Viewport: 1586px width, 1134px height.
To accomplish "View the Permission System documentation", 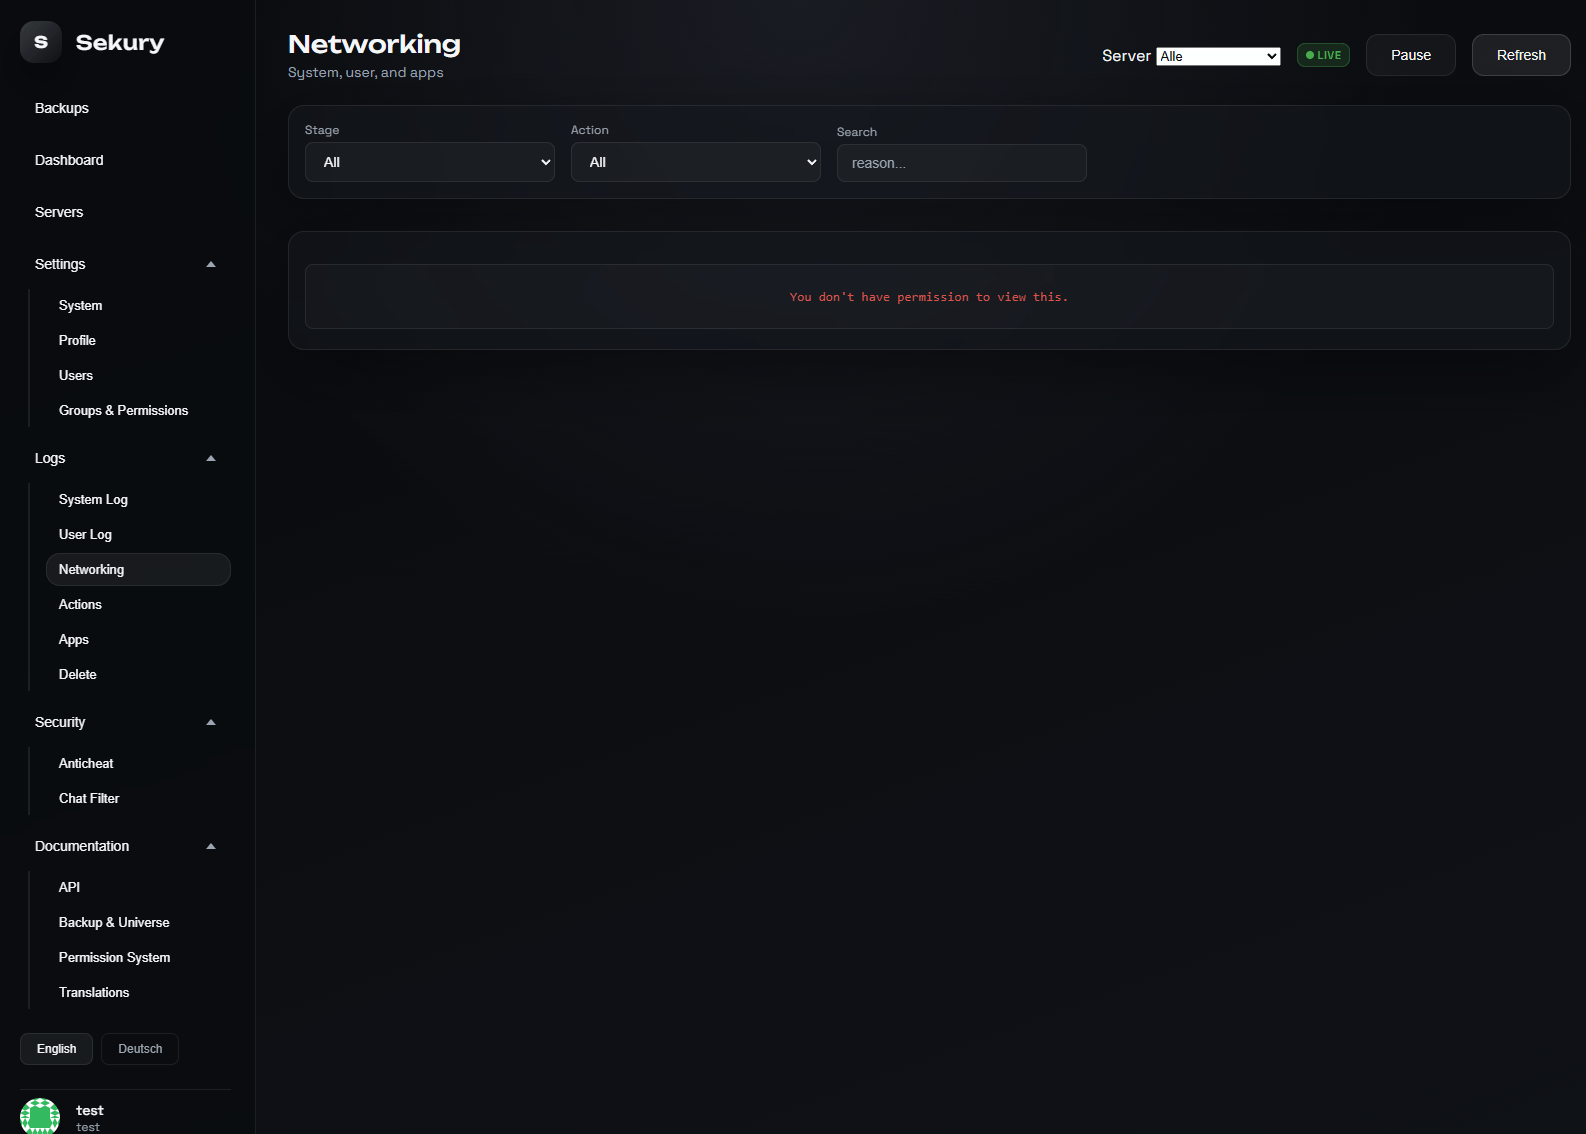I will point(114,958).
